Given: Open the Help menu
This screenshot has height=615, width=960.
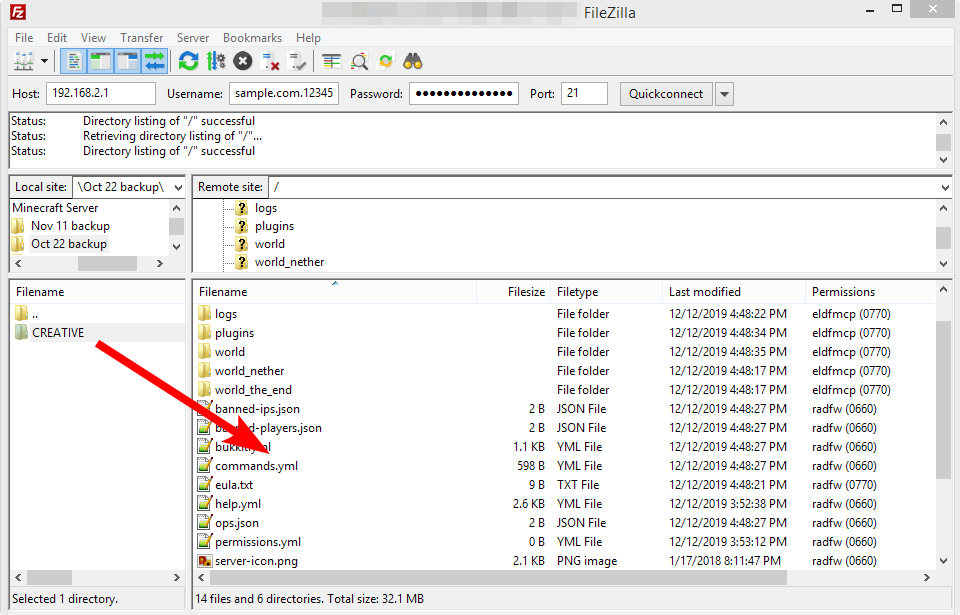Looking at the screenshot, I should tap(308, 37).
